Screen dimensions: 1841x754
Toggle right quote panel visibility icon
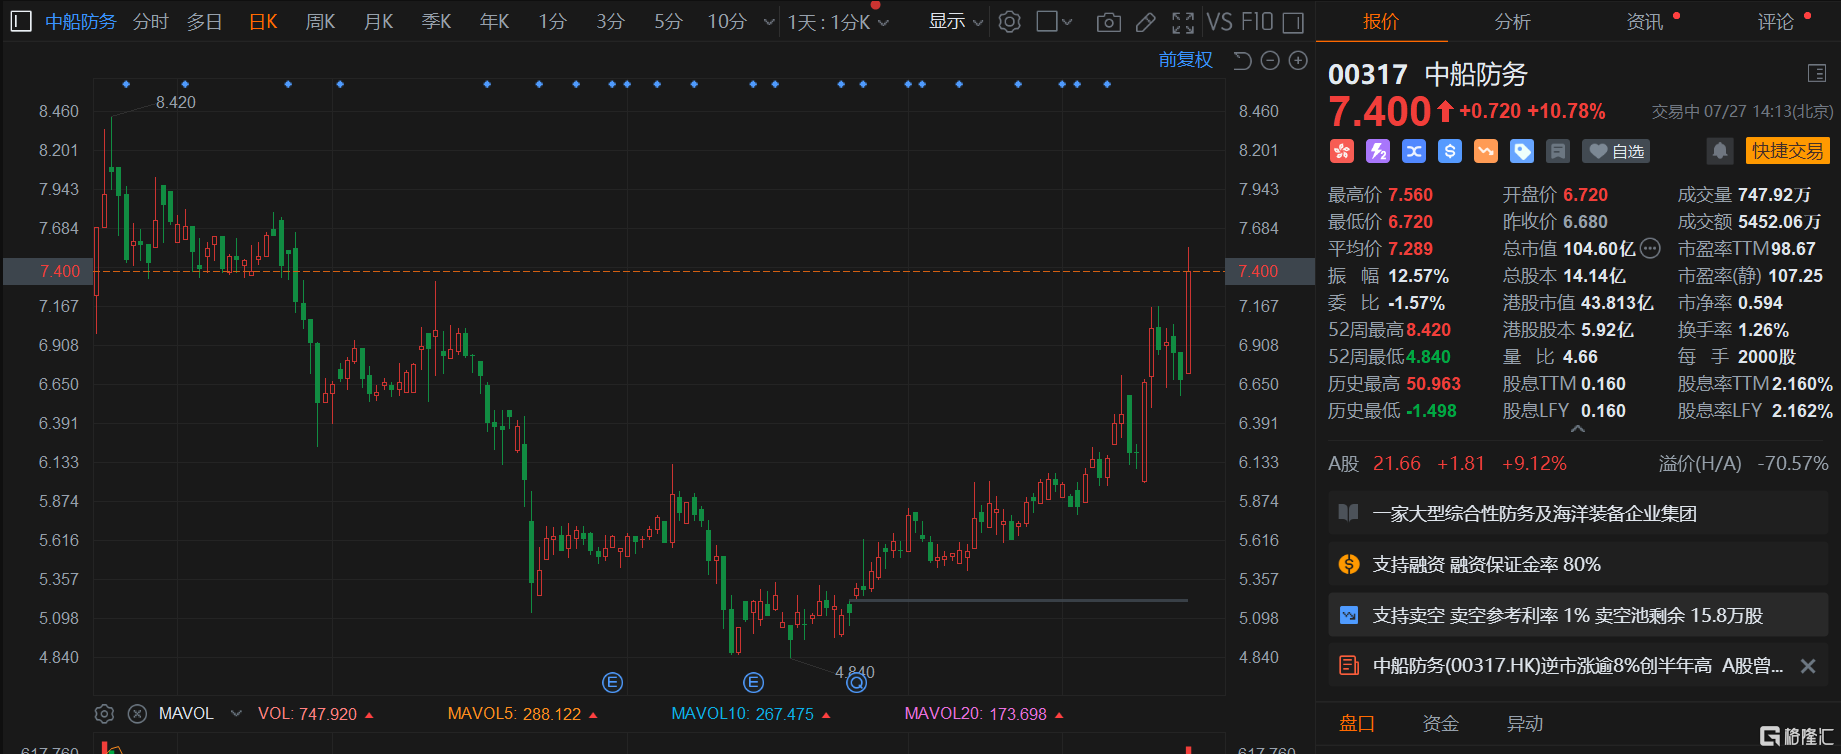tap(1293, 22)
